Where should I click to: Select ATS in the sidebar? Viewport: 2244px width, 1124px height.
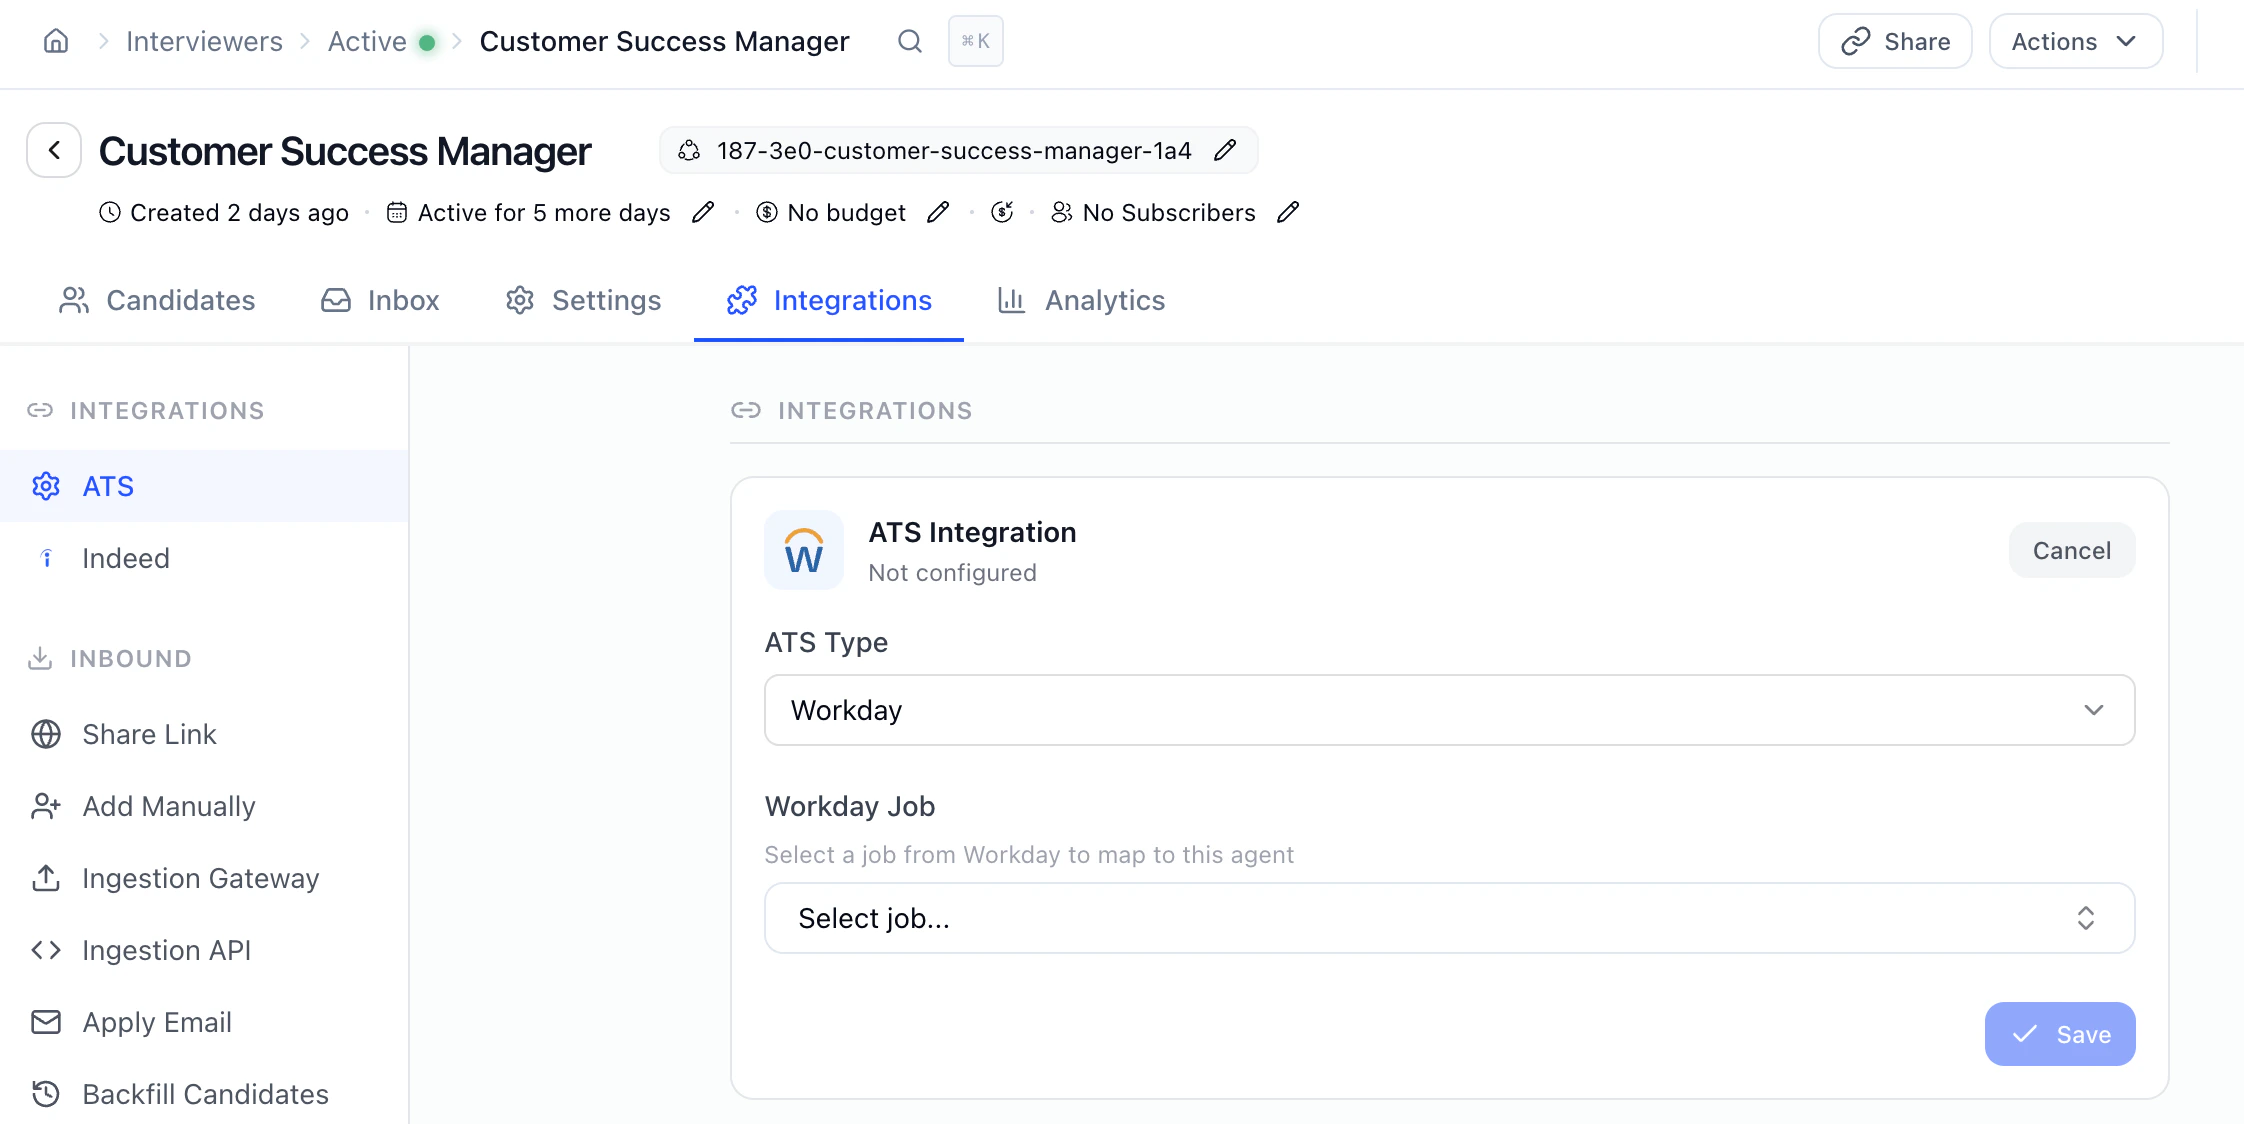point(204,486)
